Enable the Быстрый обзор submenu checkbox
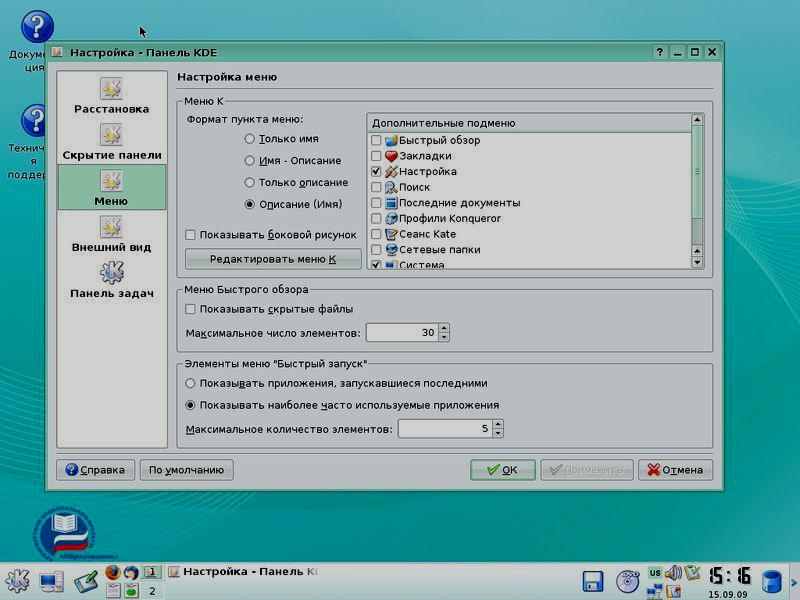 pos(376,140)
